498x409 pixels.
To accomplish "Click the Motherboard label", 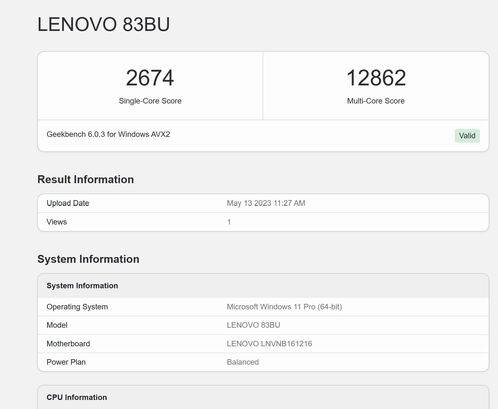I will tap(68, 344).
